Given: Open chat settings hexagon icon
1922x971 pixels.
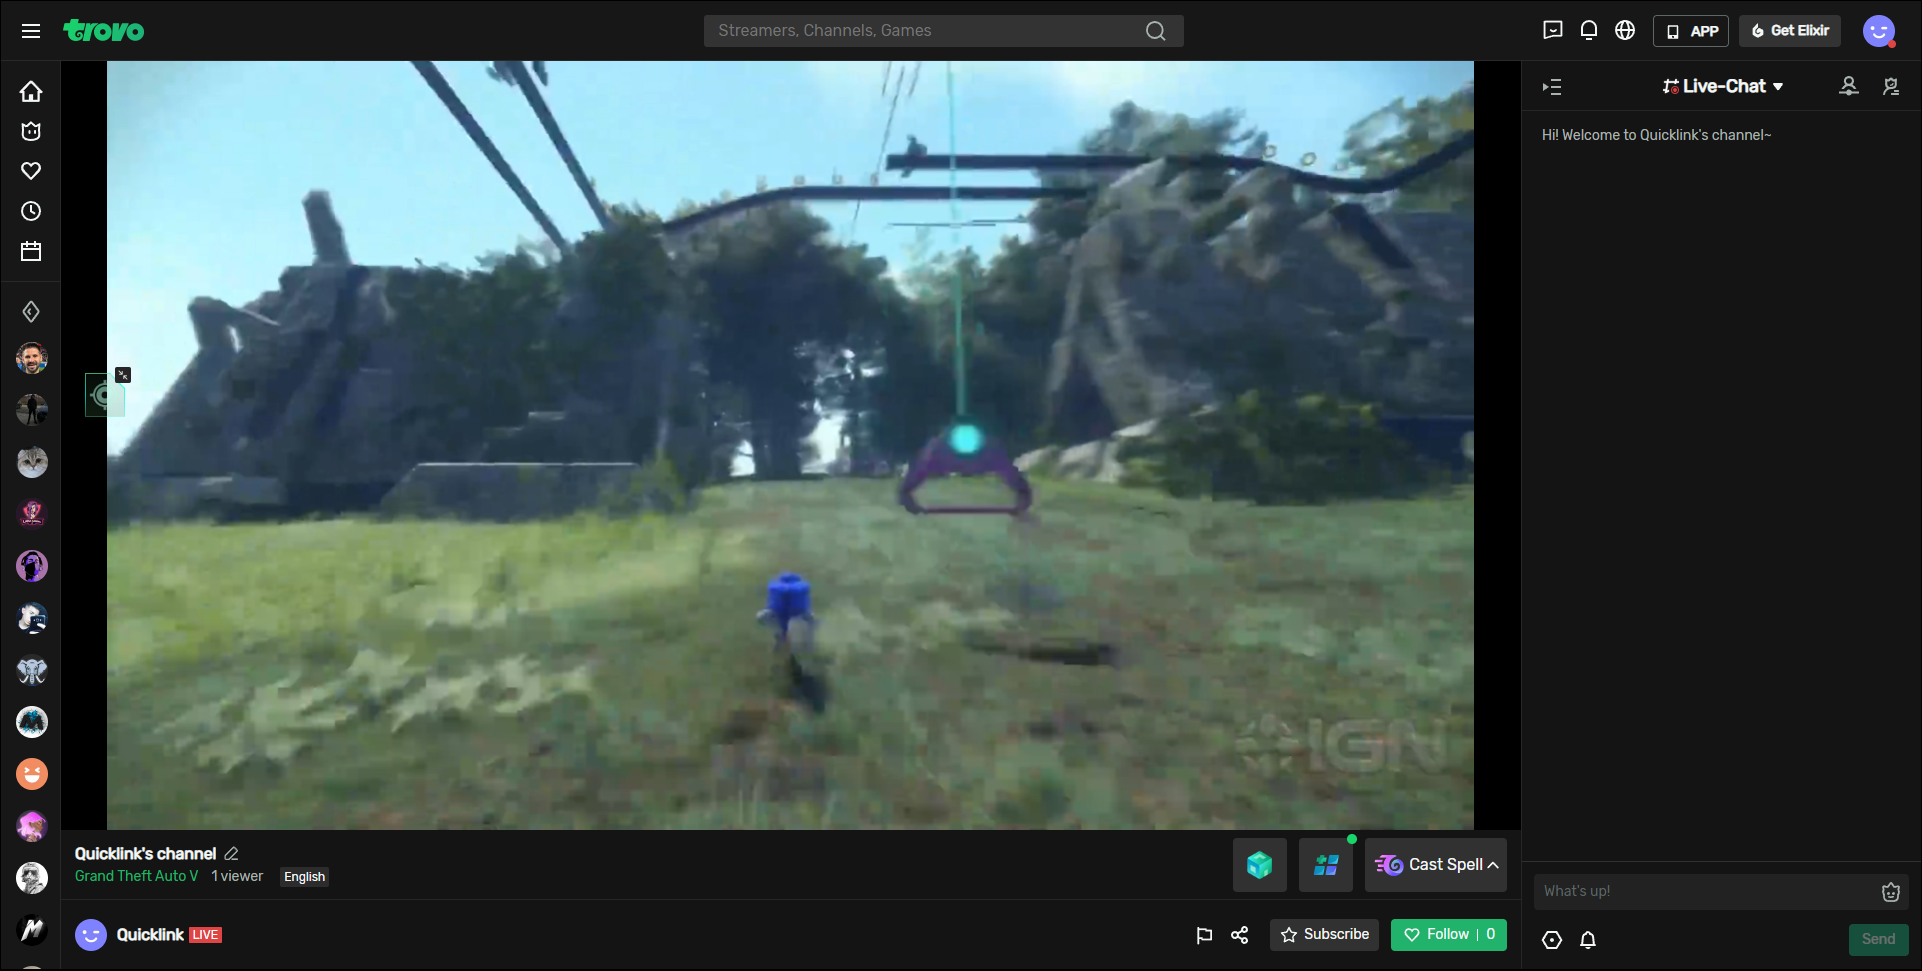Looking at the screenshot, I should click(x=1552, y=940).
